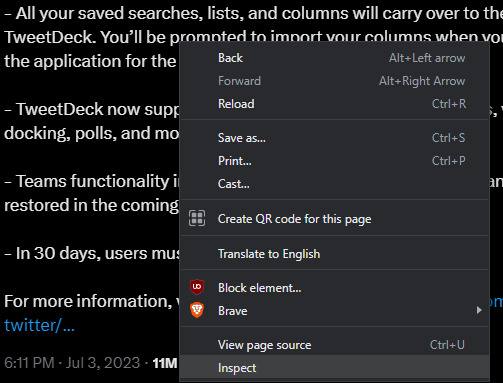503x383 pixels.
Task: Click the Ctrl+U shortcut label
Action: [447, 345]
